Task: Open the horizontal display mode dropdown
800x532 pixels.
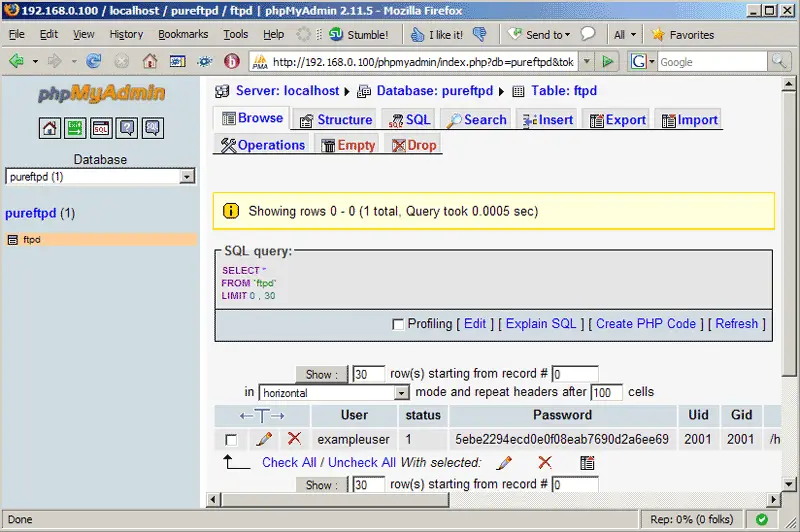Action: [x=334, y=393]
